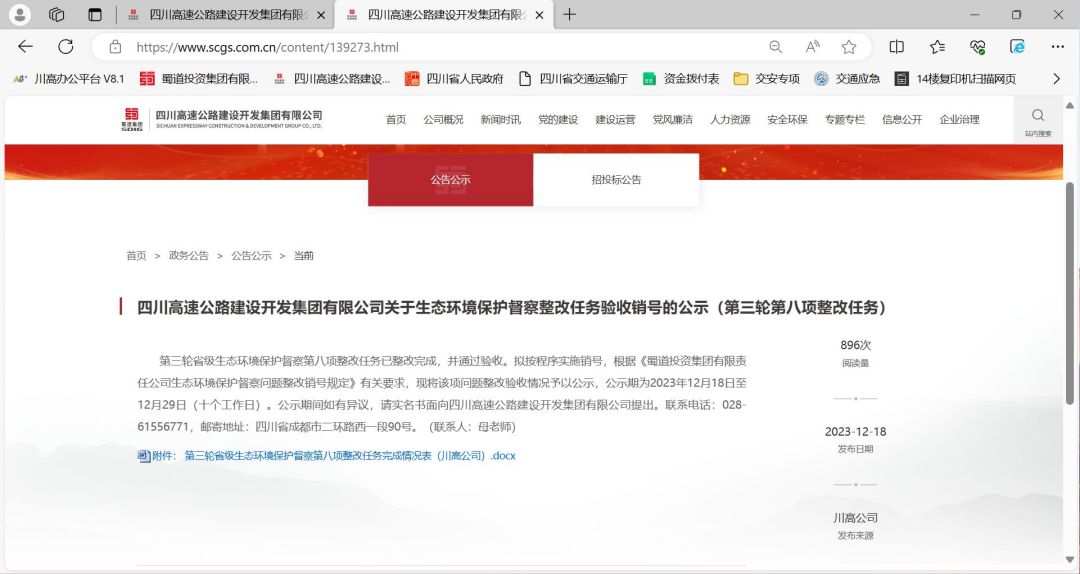Expand the favorites bar overflow chevron
Image resolution: width=1080 pixels, height=574 pixels.
pyautogui.click(x=1057, y=79)
